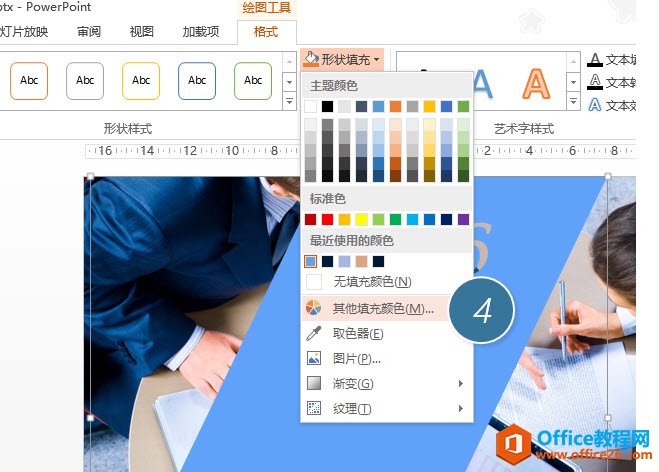Screen dimensions: 659x472
Task: Switch to the 格式 ribbon tab
Action: (266, 32)
